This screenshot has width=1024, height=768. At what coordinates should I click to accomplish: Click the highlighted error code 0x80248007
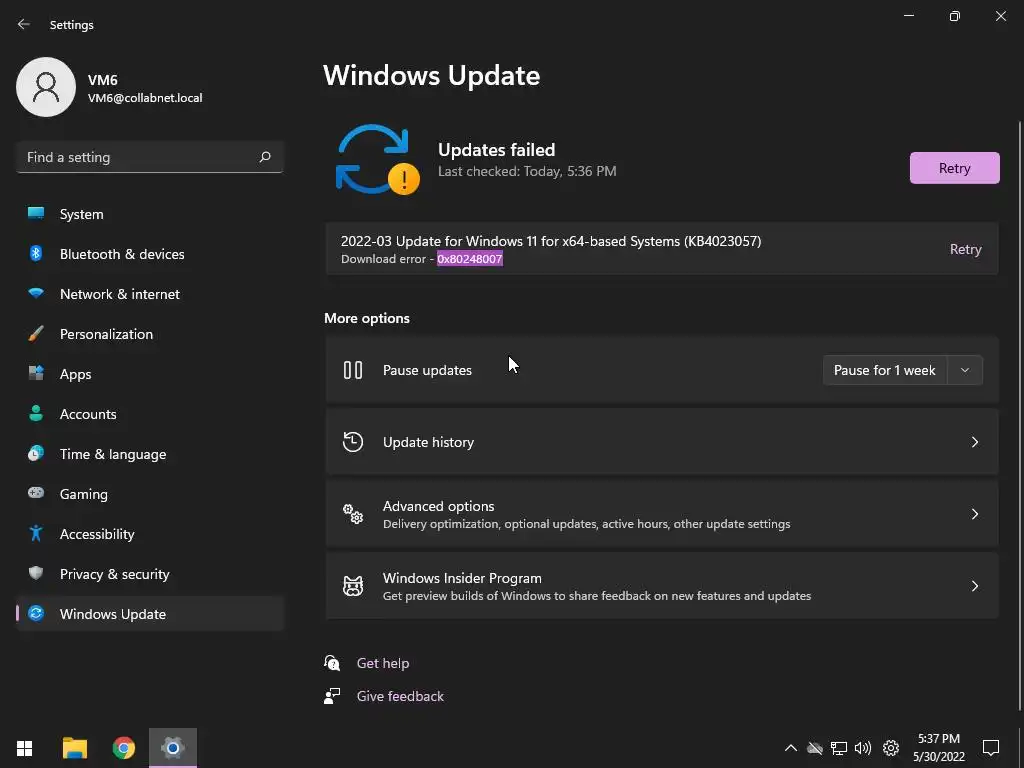(470, 259)
